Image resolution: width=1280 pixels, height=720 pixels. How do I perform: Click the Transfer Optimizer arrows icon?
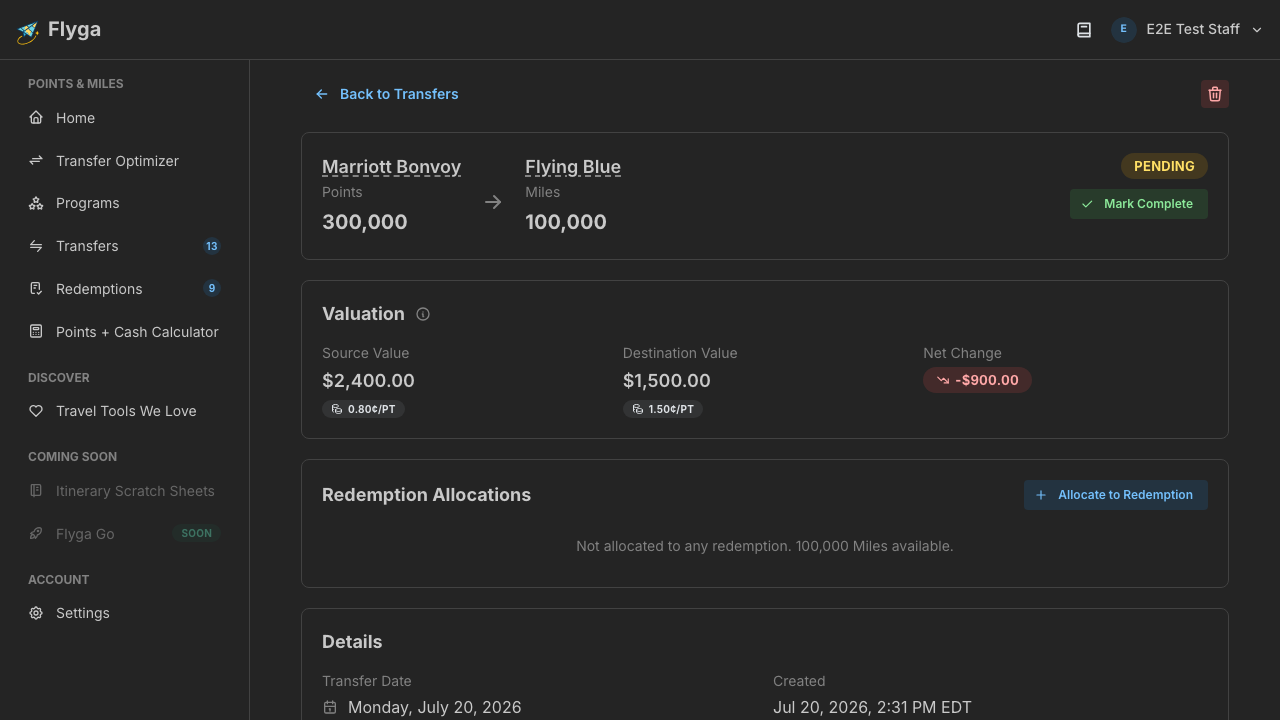pos(36,160)
